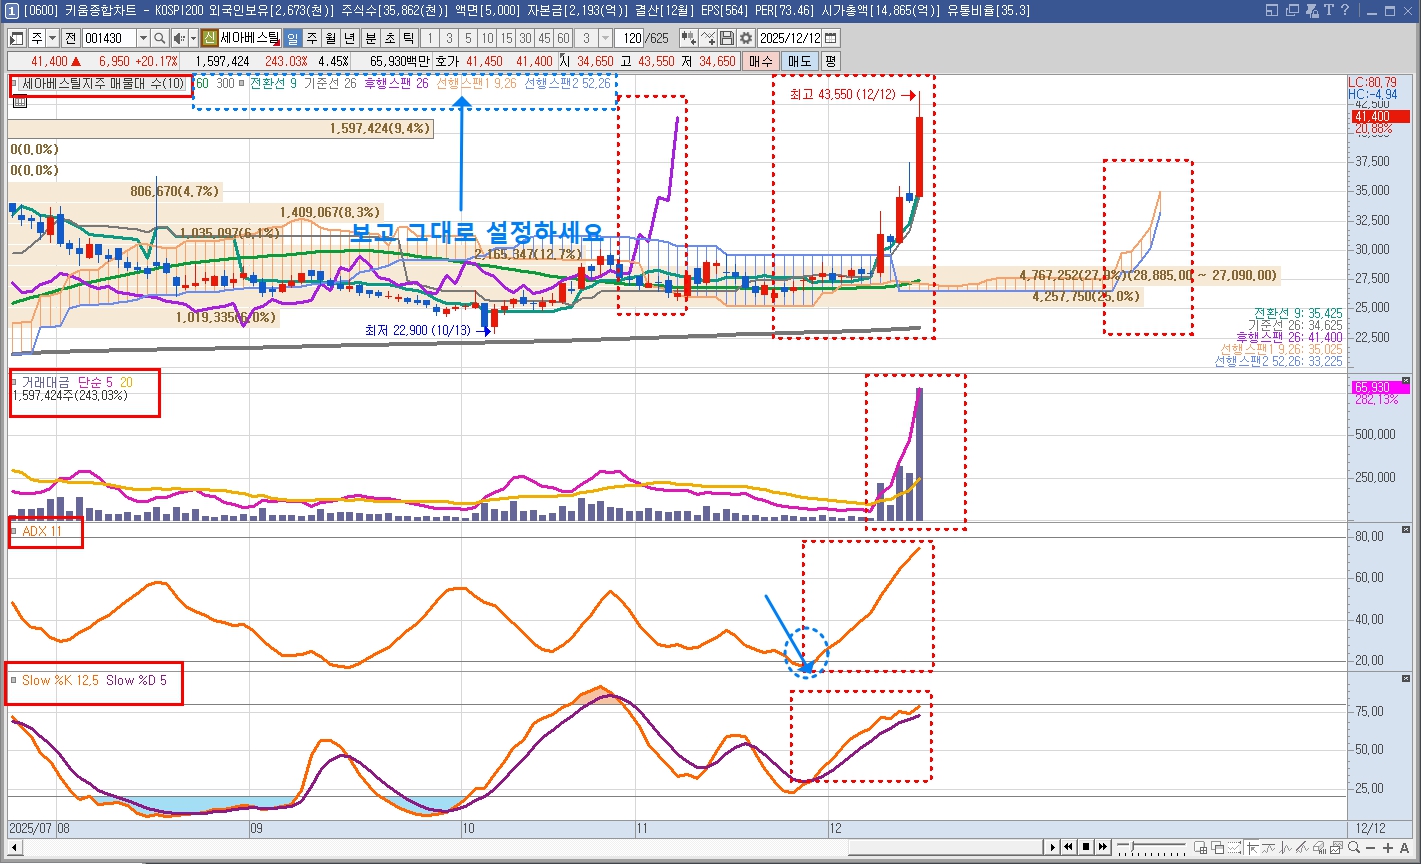Click the date field 2025/12/12
Screen dimensions: 1421x864
pos(789,38)
